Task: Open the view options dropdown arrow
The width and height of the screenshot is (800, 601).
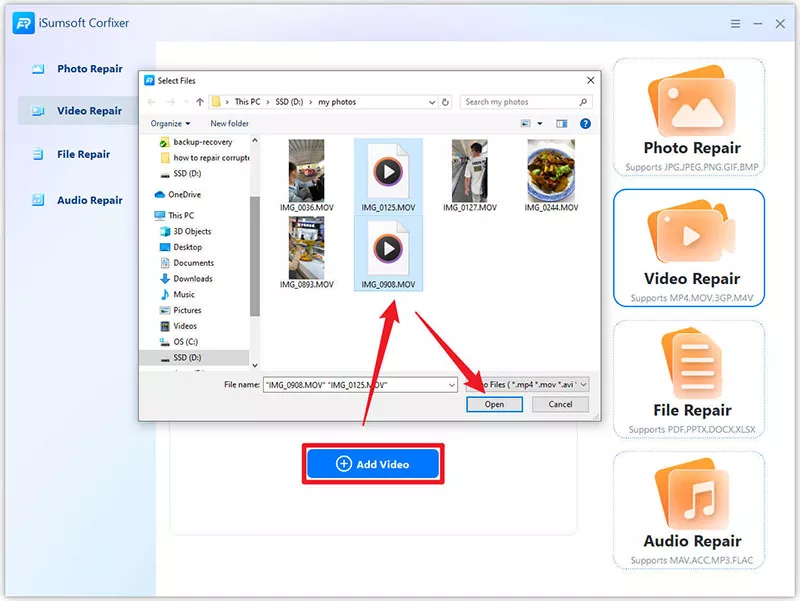Action: (540, 123)
